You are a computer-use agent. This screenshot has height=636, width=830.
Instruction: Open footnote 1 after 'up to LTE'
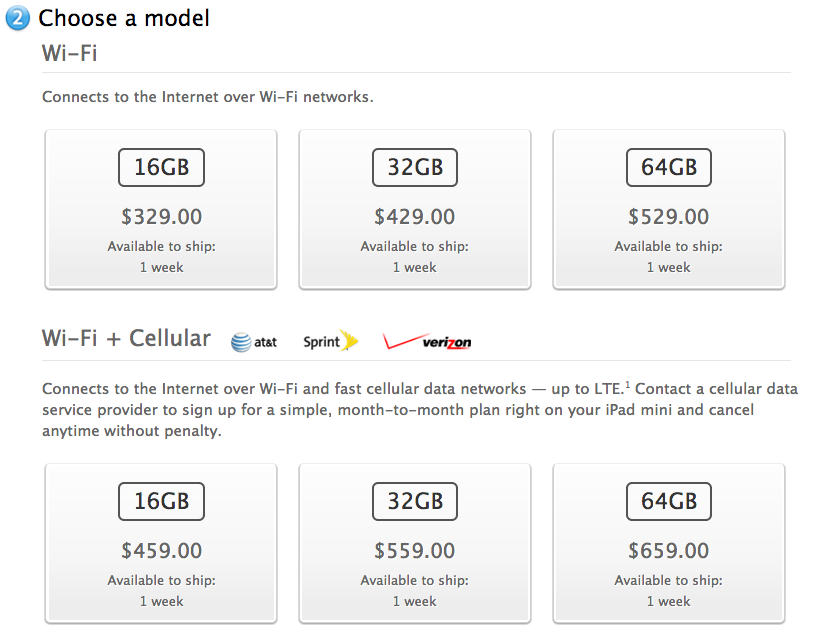(x=627, y=384)
